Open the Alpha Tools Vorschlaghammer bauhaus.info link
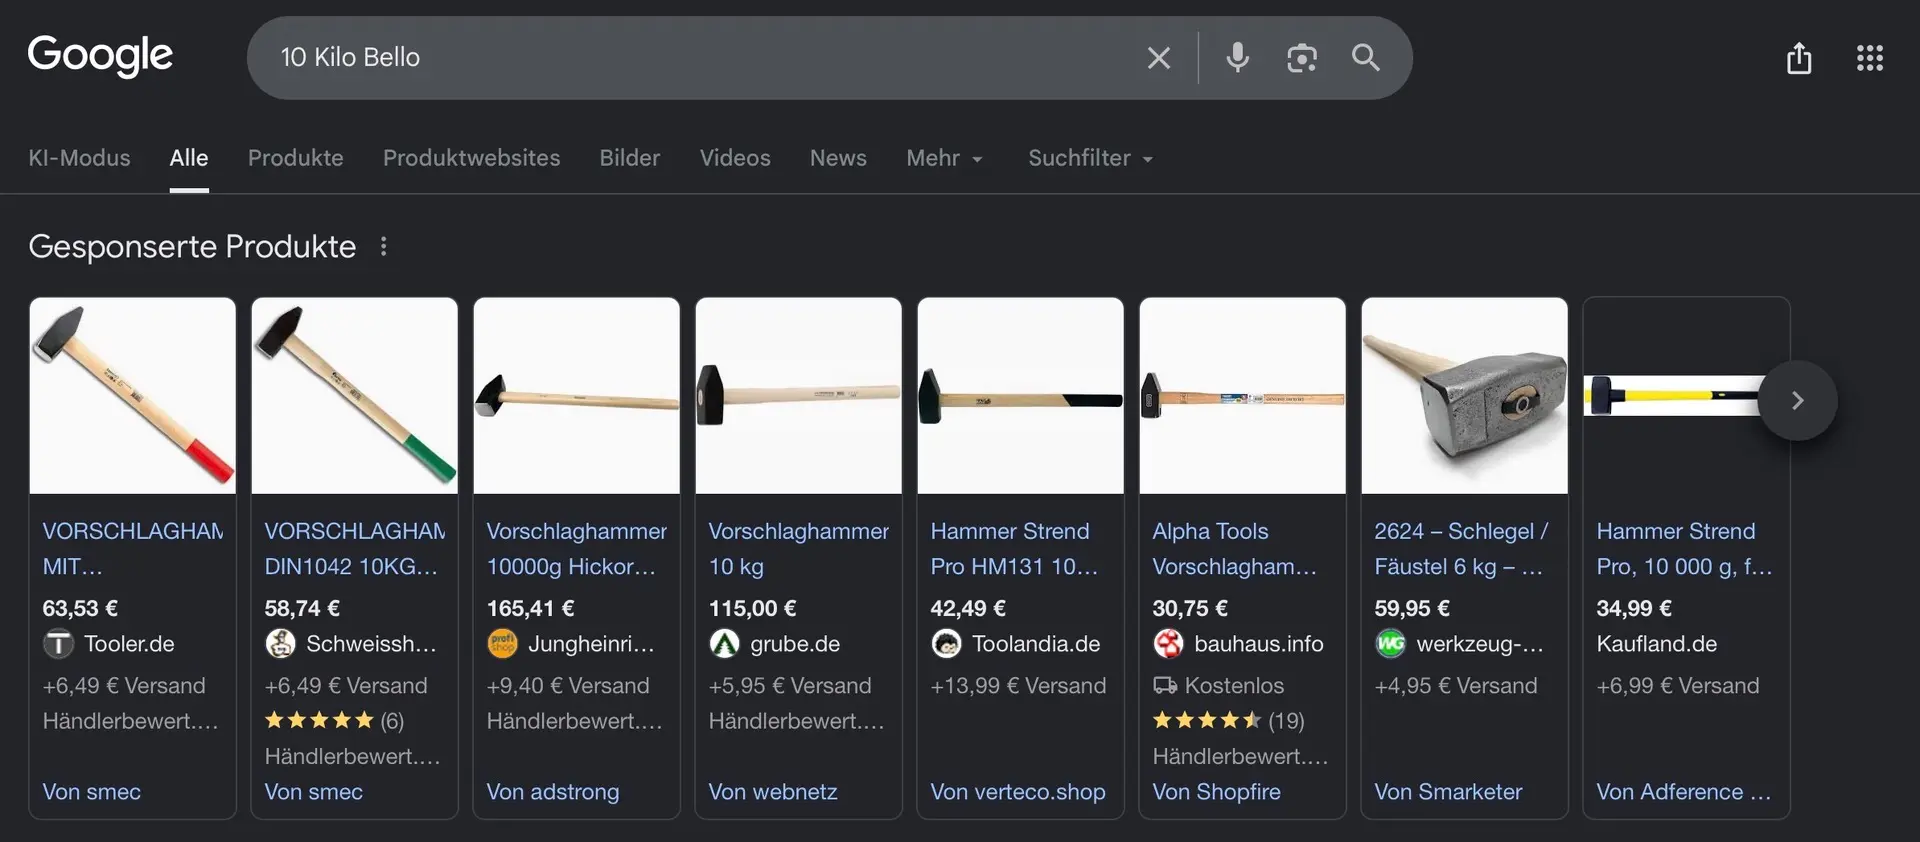 click(1234, 548)
